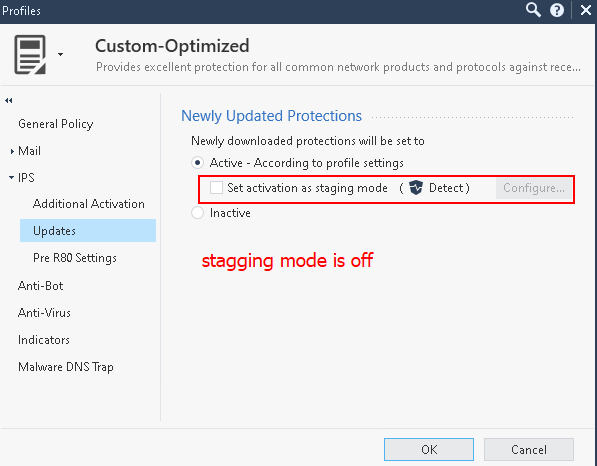This screenshot has height=466, width=597.
Task: Click the profile document icon
Action: pos(30,54)
